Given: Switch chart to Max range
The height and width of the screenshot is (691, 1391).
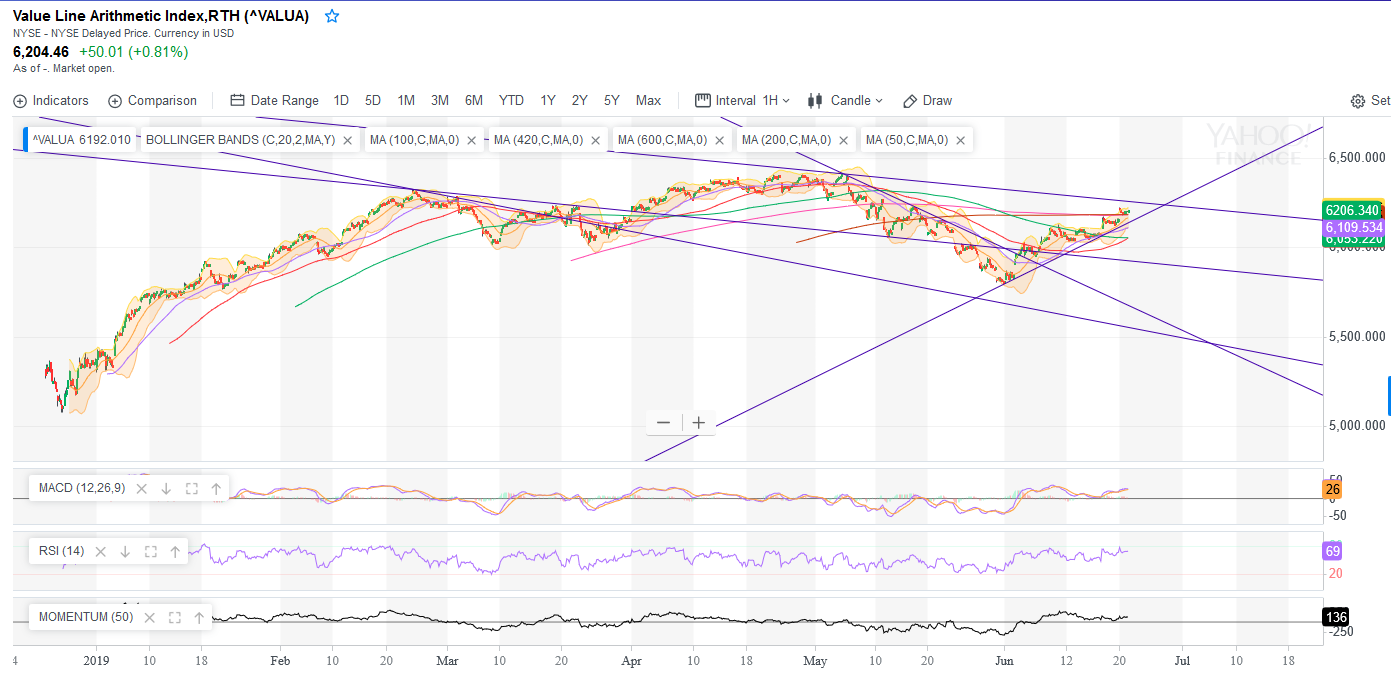Looking at the screenshot, I should point(648,101).
